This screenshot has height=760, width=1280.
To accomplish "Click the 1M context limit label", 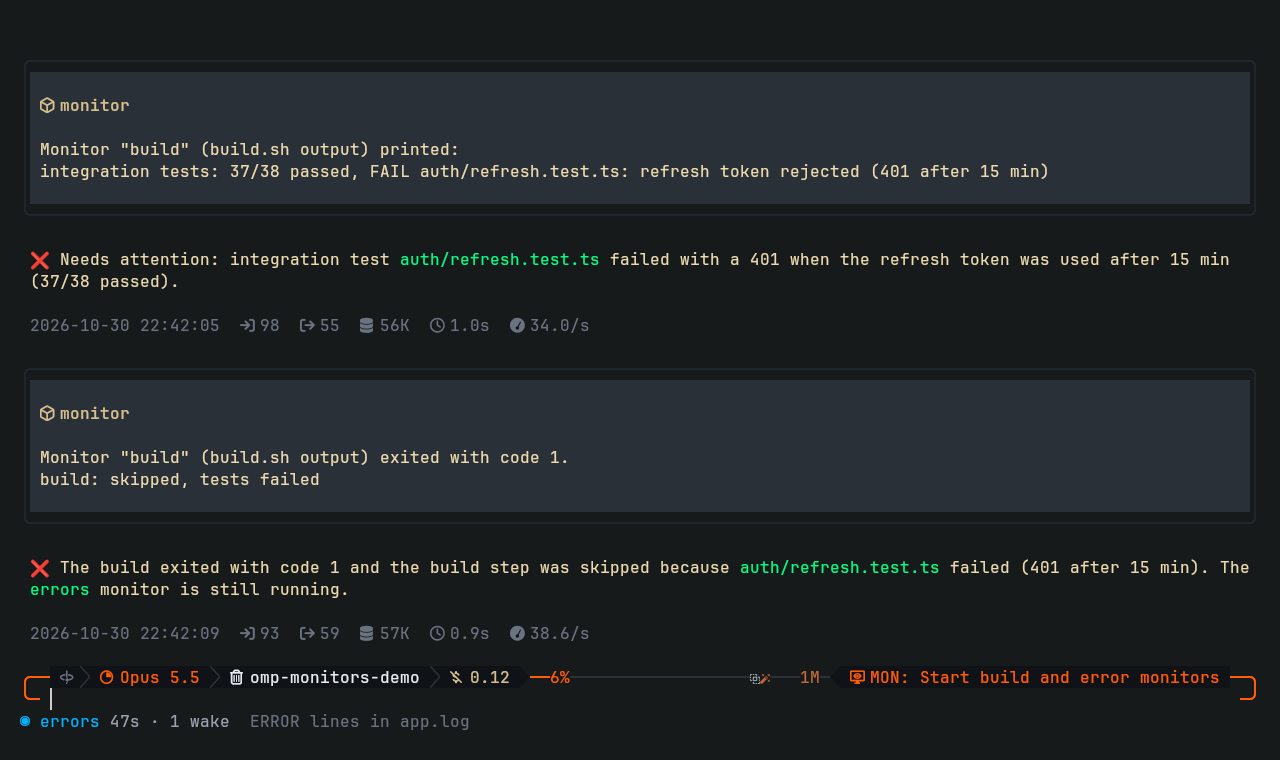I will [x=810, y=677].
